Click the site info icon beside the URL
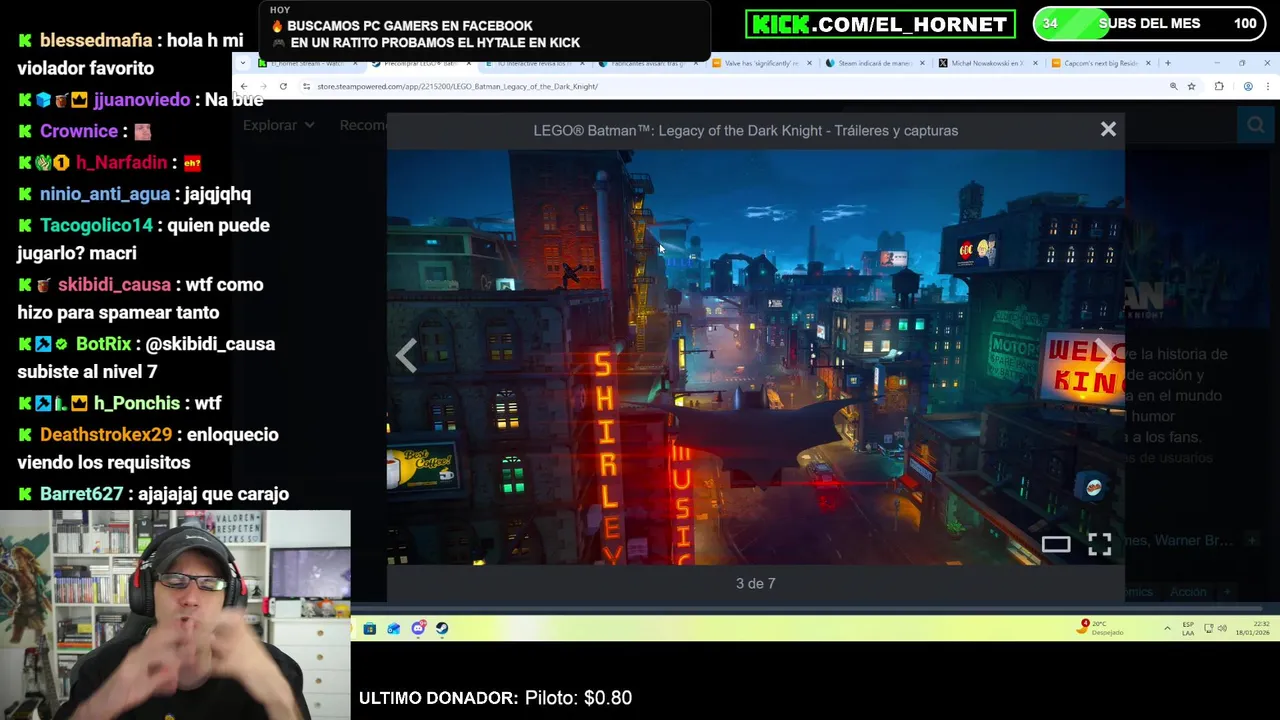 coord(306,86)
